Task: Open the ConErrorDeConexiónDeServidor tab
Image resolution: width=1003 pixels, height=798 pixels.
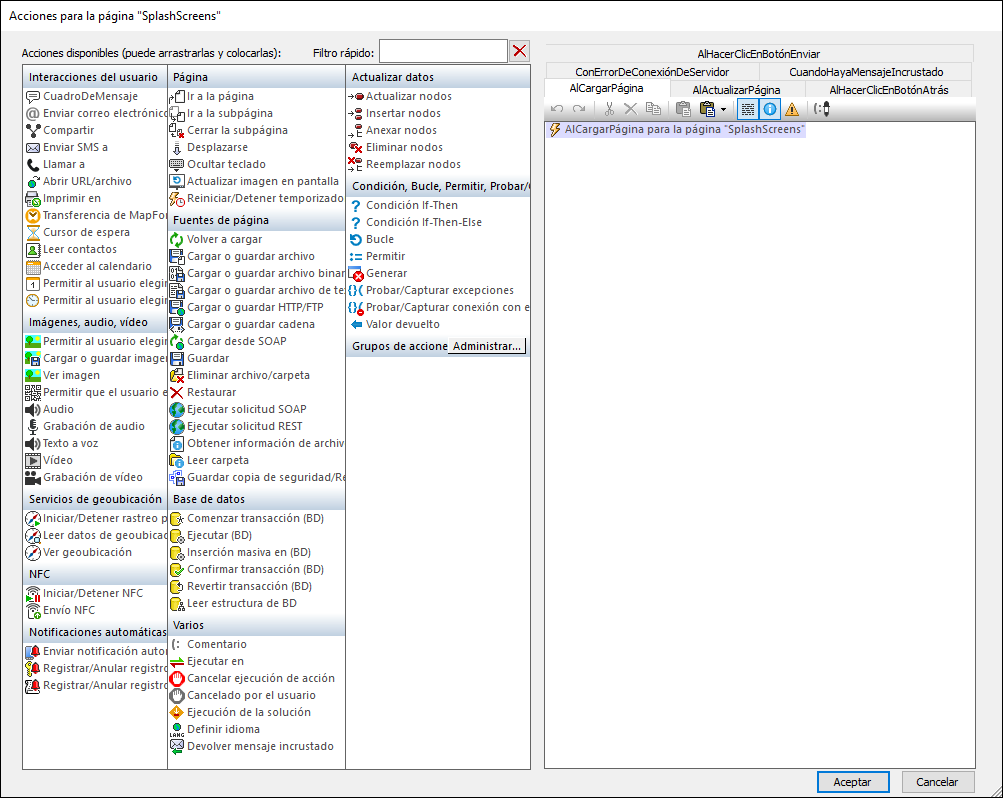Action: click(x=652, y=72)
